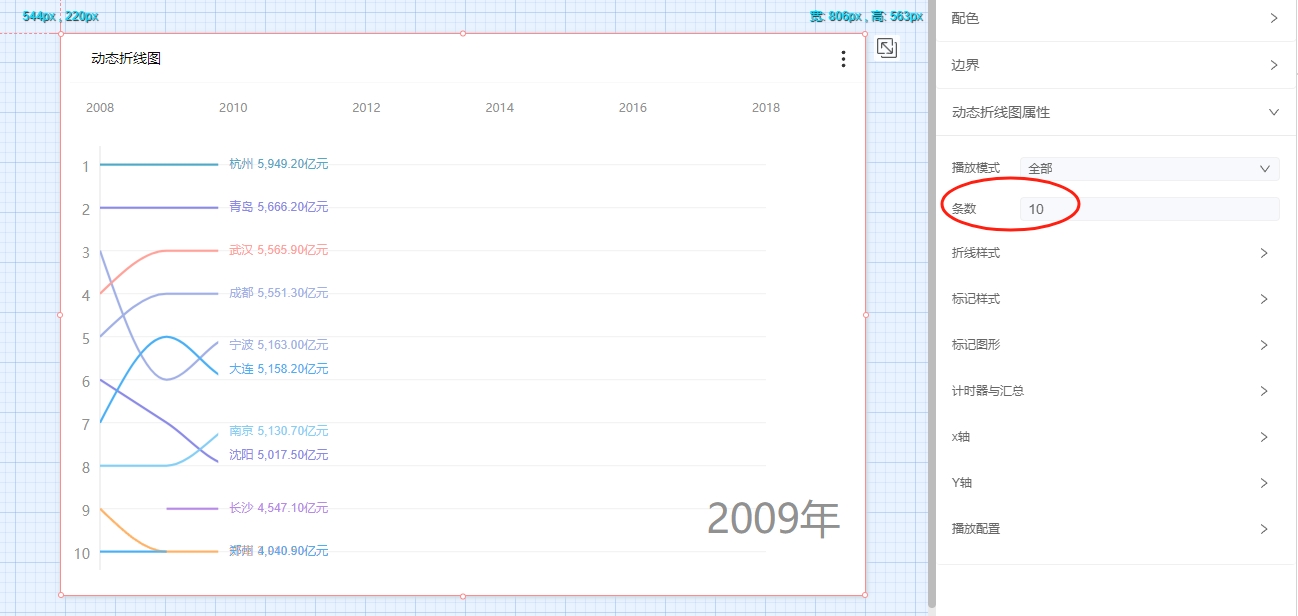Open the 折线样式 settings
The width and height of the screenshot is (1298, 616).
point(1110,253)
